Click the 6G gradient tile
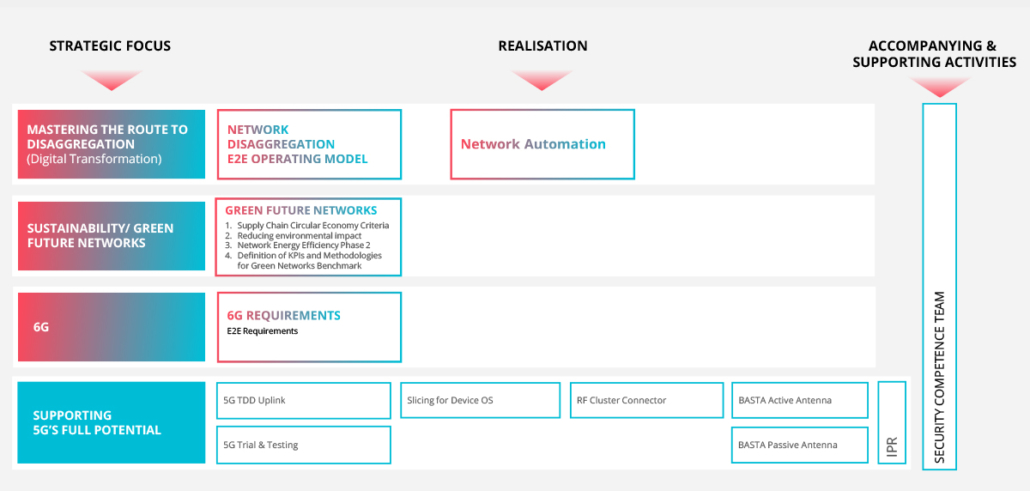Viewport: 1030px width, 491px height. coord(111,327)
